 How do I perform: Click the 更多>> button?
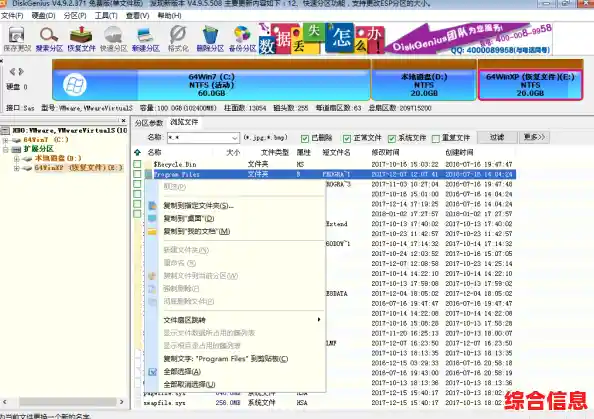(534, 137)
